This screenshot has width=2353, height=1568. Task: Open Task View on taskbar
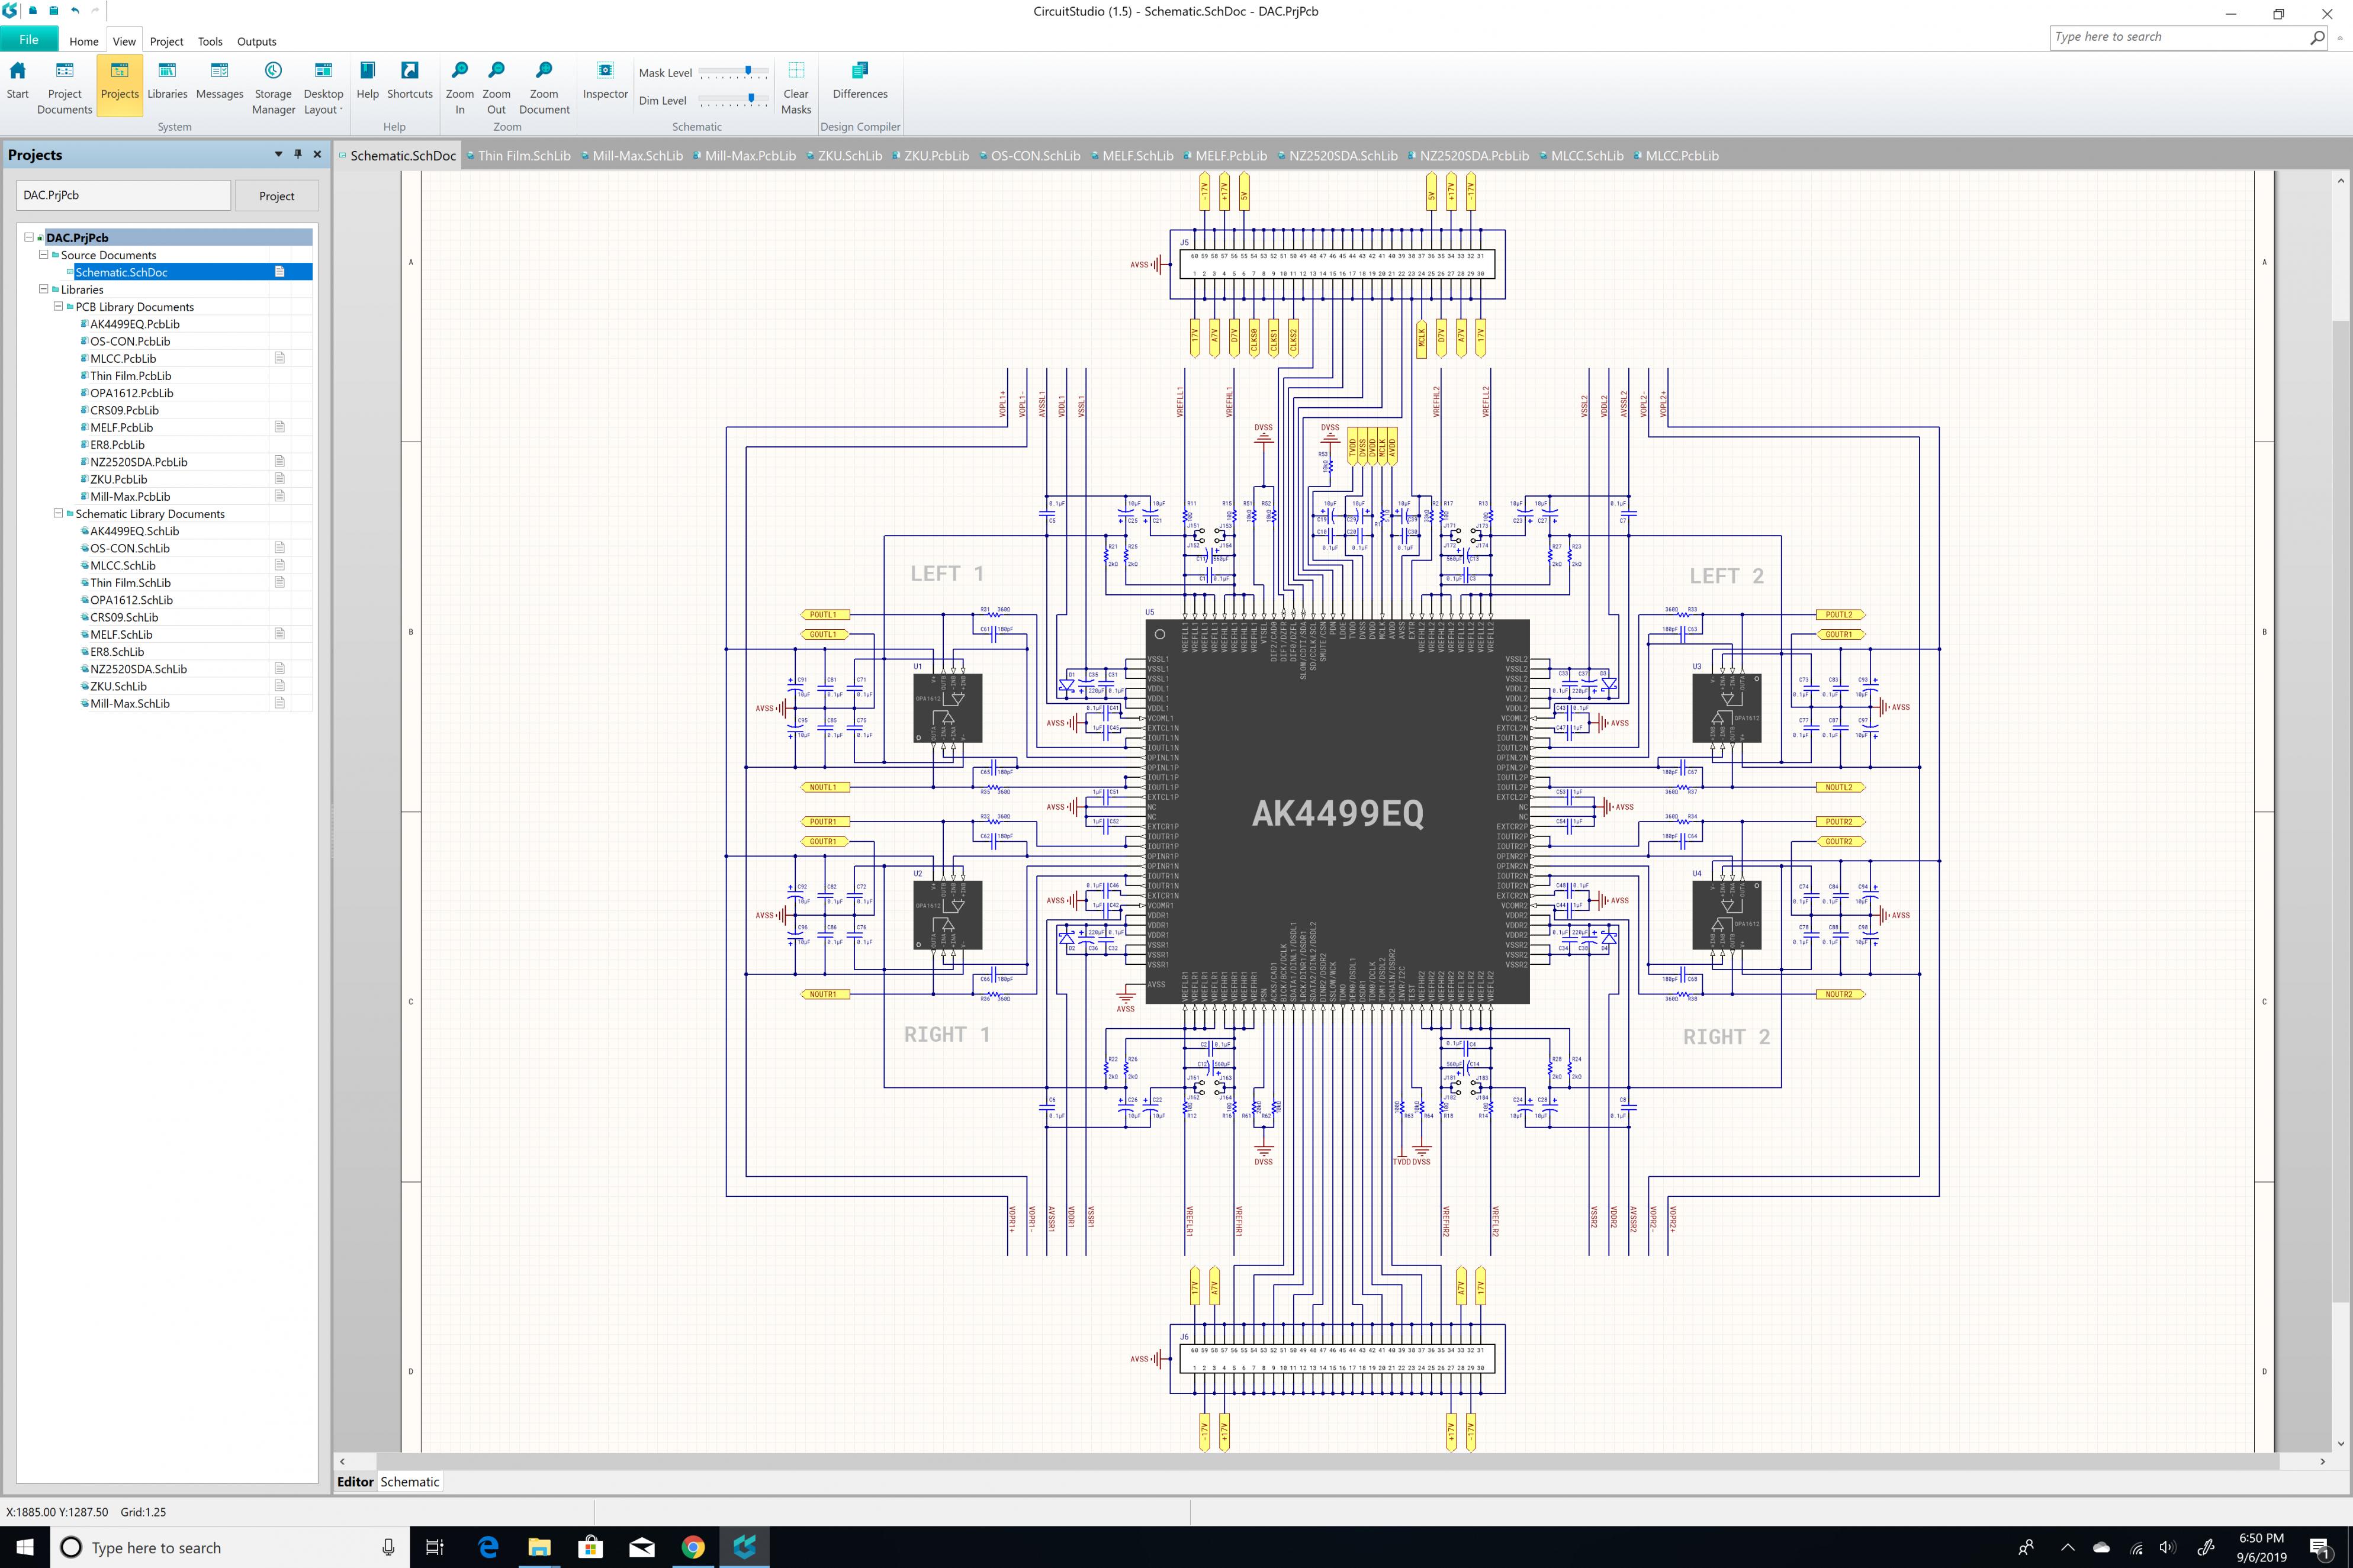click(x=434, y=1547)
